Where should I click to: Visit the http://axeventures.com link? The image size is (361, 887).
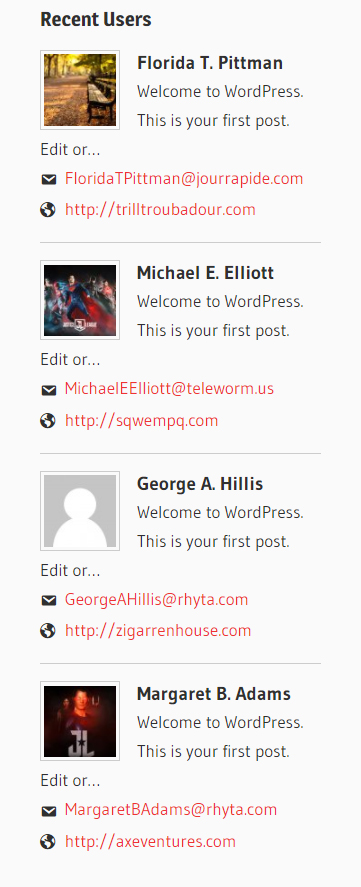150,841
